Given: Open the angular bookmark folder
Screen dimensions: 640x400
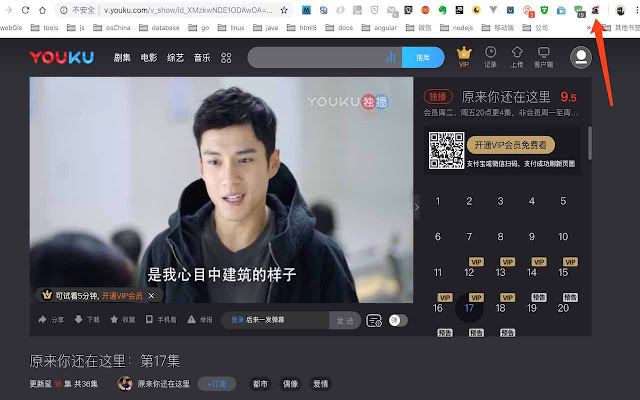Looking at the screenshot, I should click(380, 28).
